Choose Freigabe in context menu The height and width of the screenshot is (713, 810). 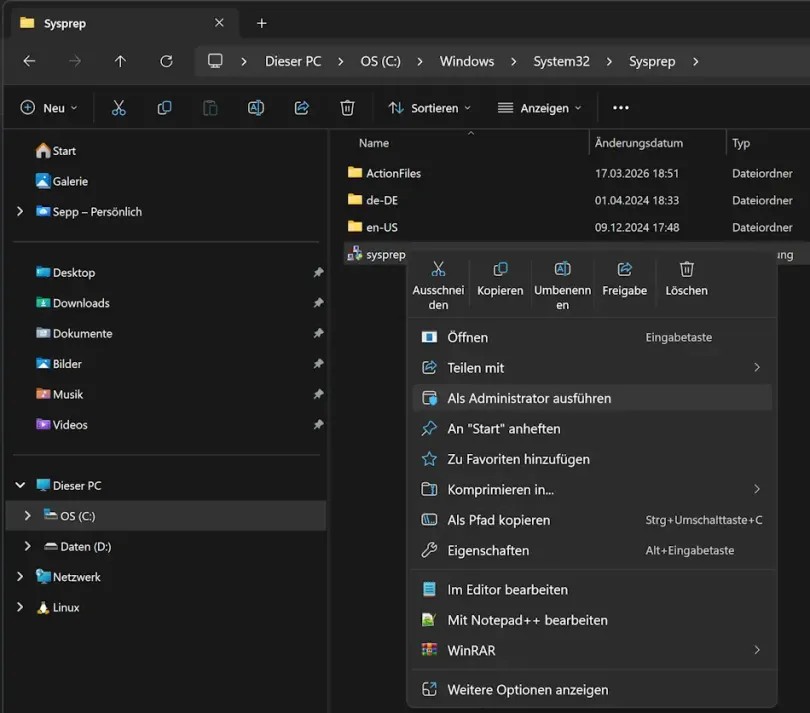click(x=625, y=279)
